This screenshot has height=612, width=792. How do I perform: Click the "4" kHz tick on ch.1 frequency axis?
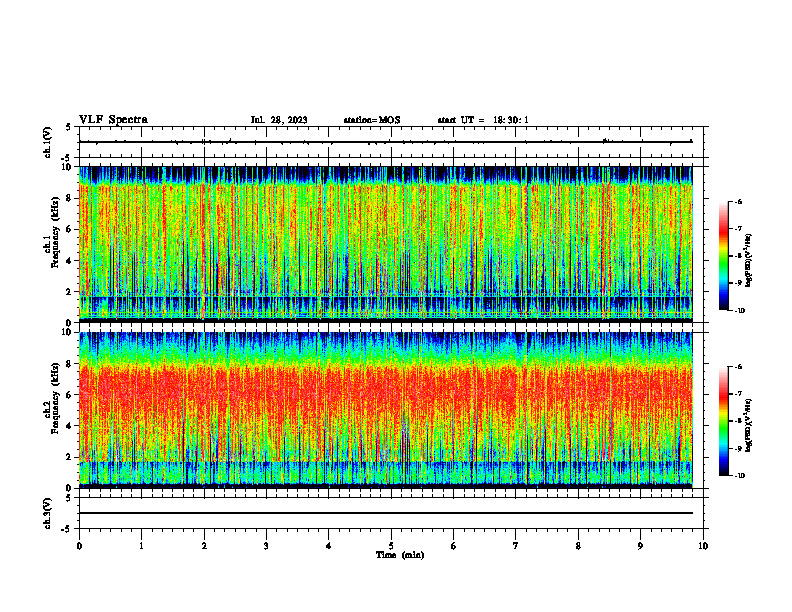71,261
